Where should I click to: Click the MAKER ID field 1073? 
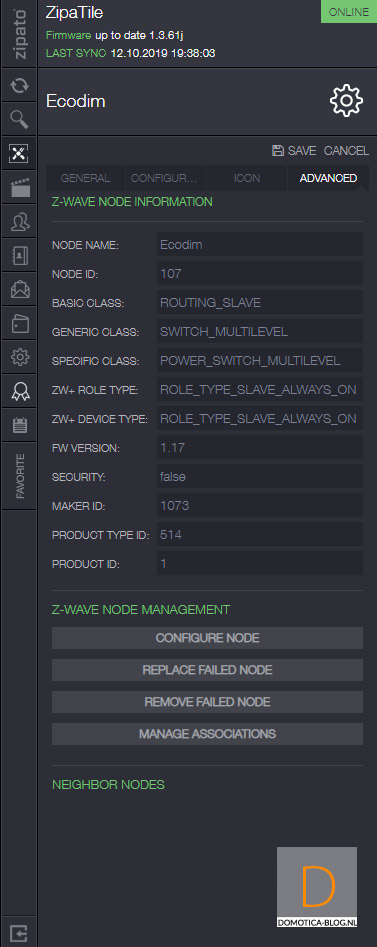pos(260,506)
